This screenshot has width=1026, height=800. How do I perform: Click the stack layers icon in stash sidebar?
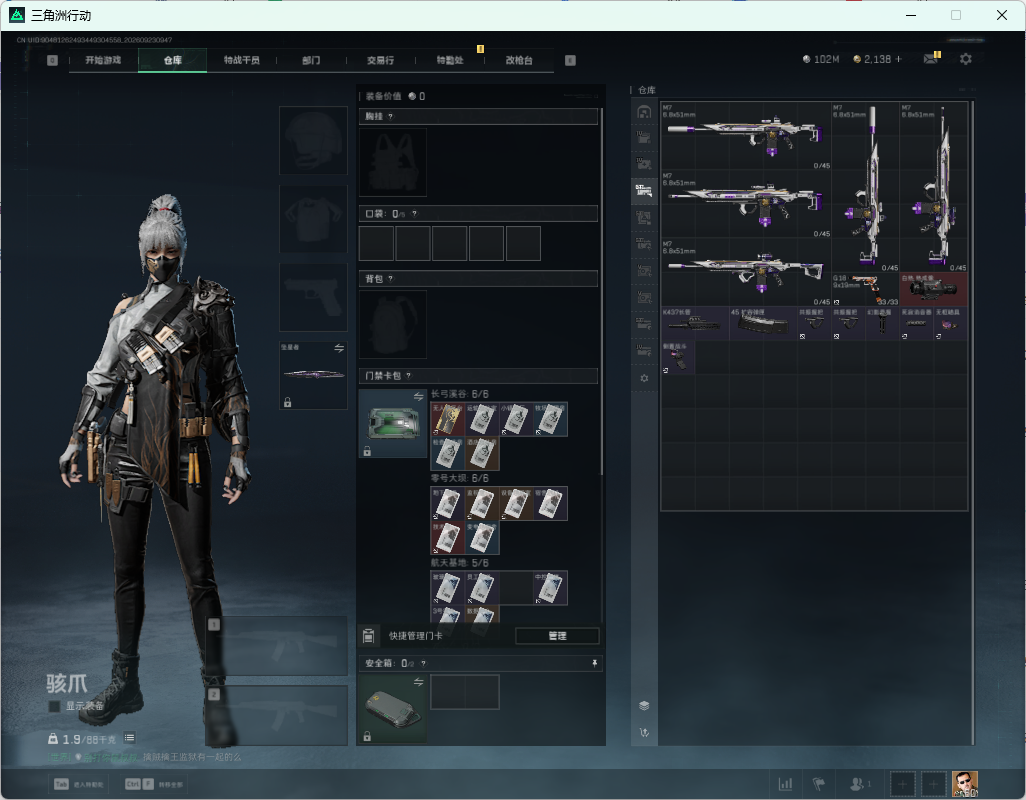click(644, 705)
